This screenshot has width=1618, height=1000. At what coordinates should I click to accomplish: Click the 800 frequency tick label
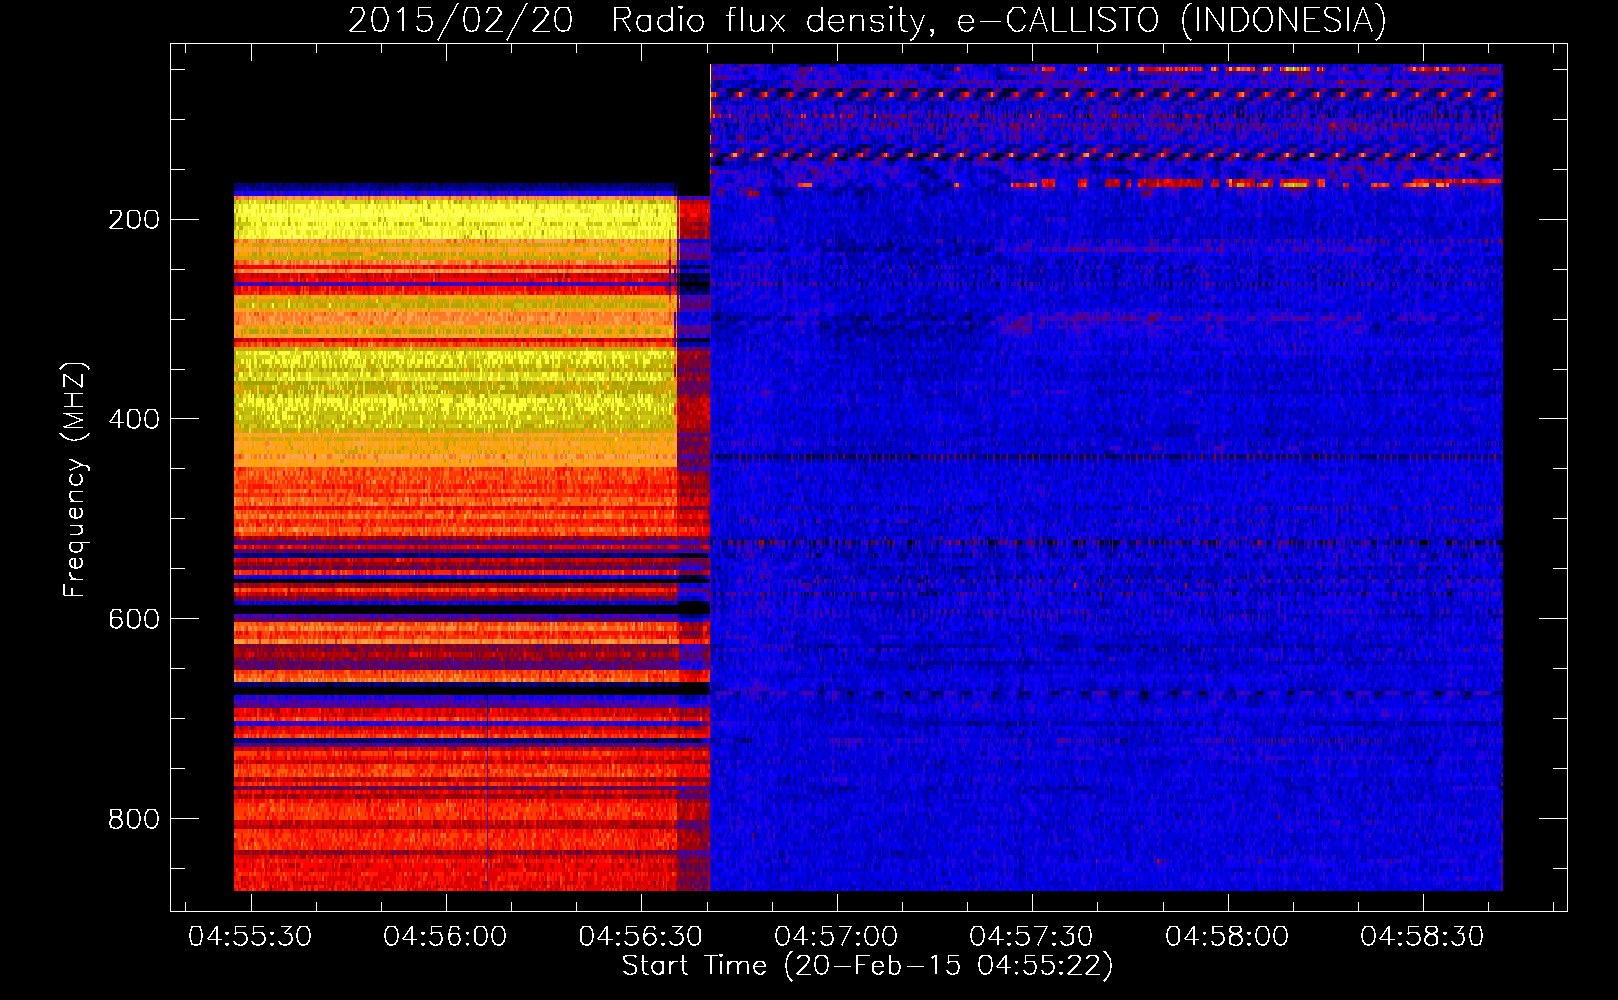pyautogui.click(x=134, y=819)
